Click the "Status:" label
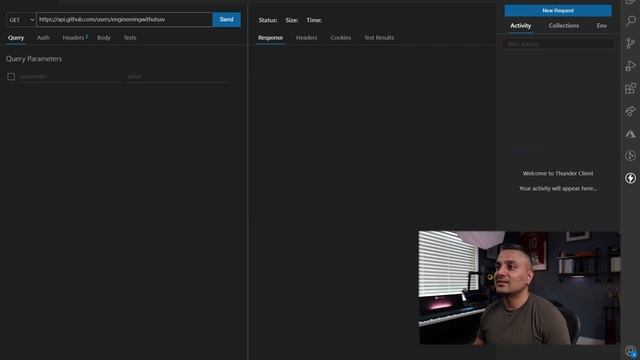Image resolution: width=640 pixels, height=360 pixels. click(268, 20)
